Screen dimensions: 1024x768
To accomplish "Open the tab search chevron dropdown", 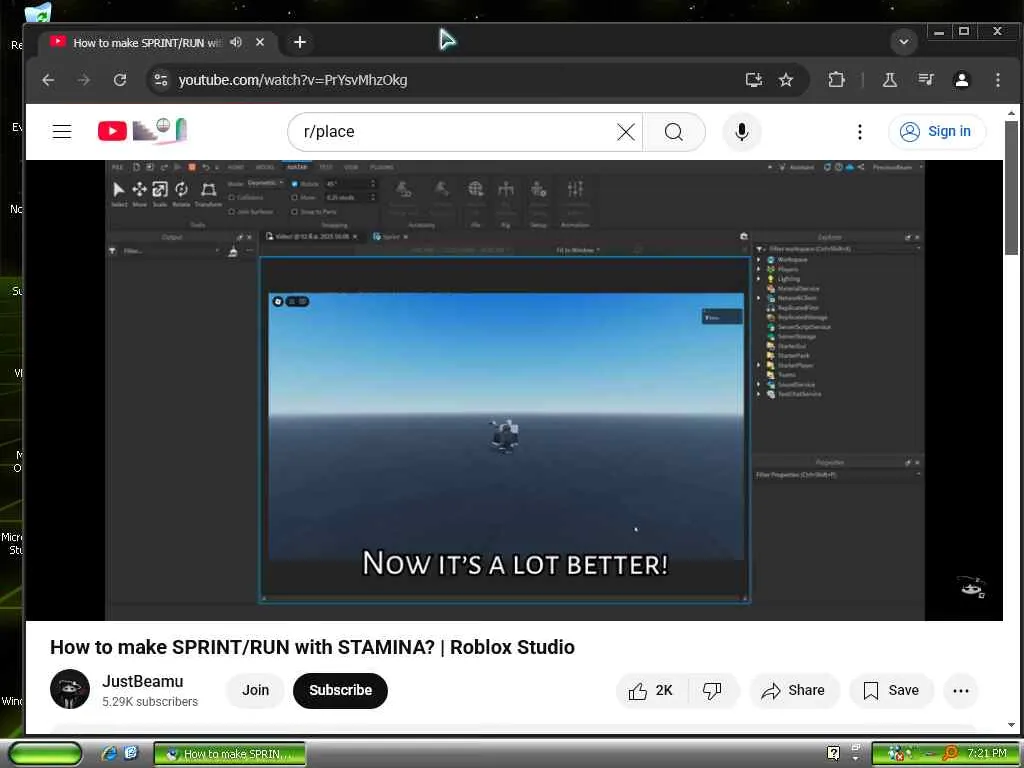I will pos(904,42).
